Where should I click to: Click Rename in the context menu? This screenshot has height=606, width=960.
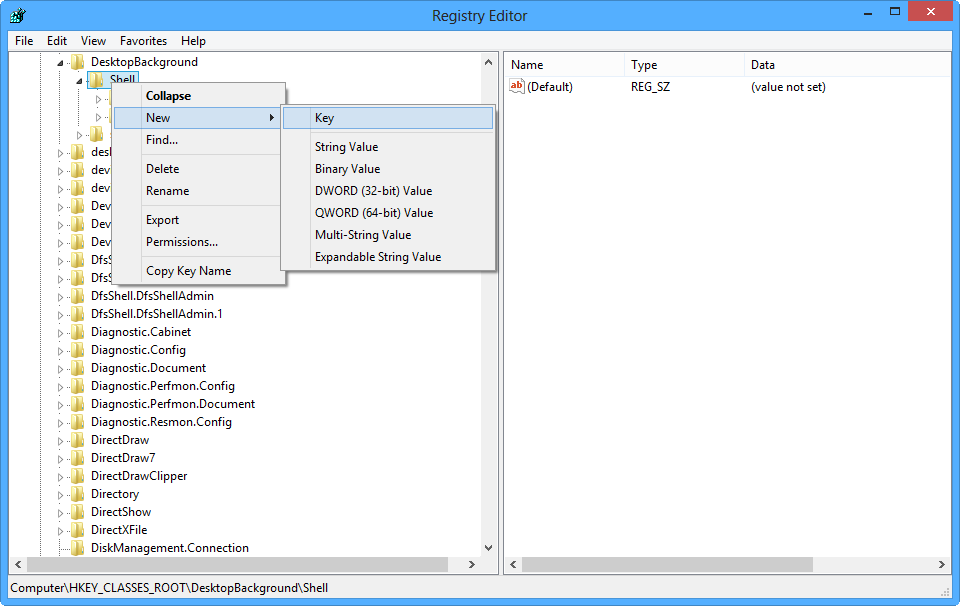(199, 191)
